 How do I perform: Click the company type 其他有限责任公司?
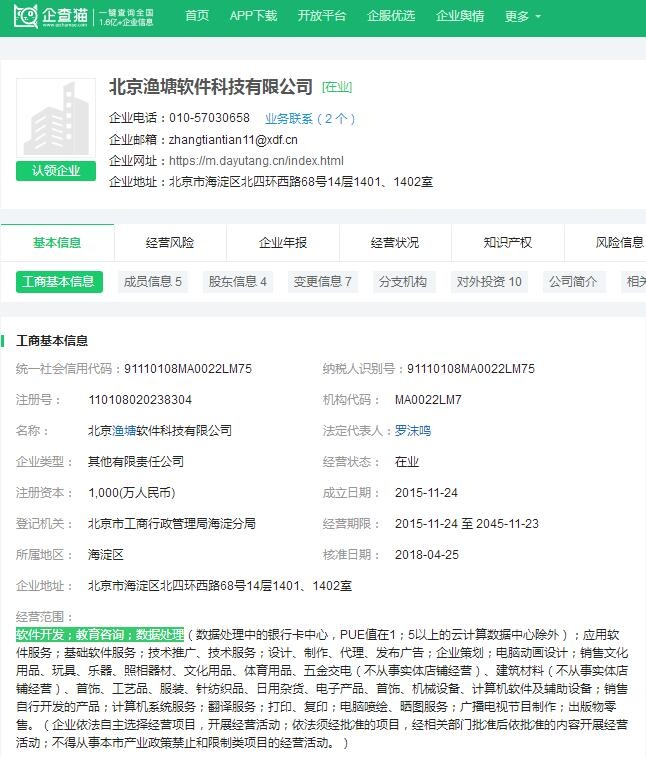click(136, 462)
